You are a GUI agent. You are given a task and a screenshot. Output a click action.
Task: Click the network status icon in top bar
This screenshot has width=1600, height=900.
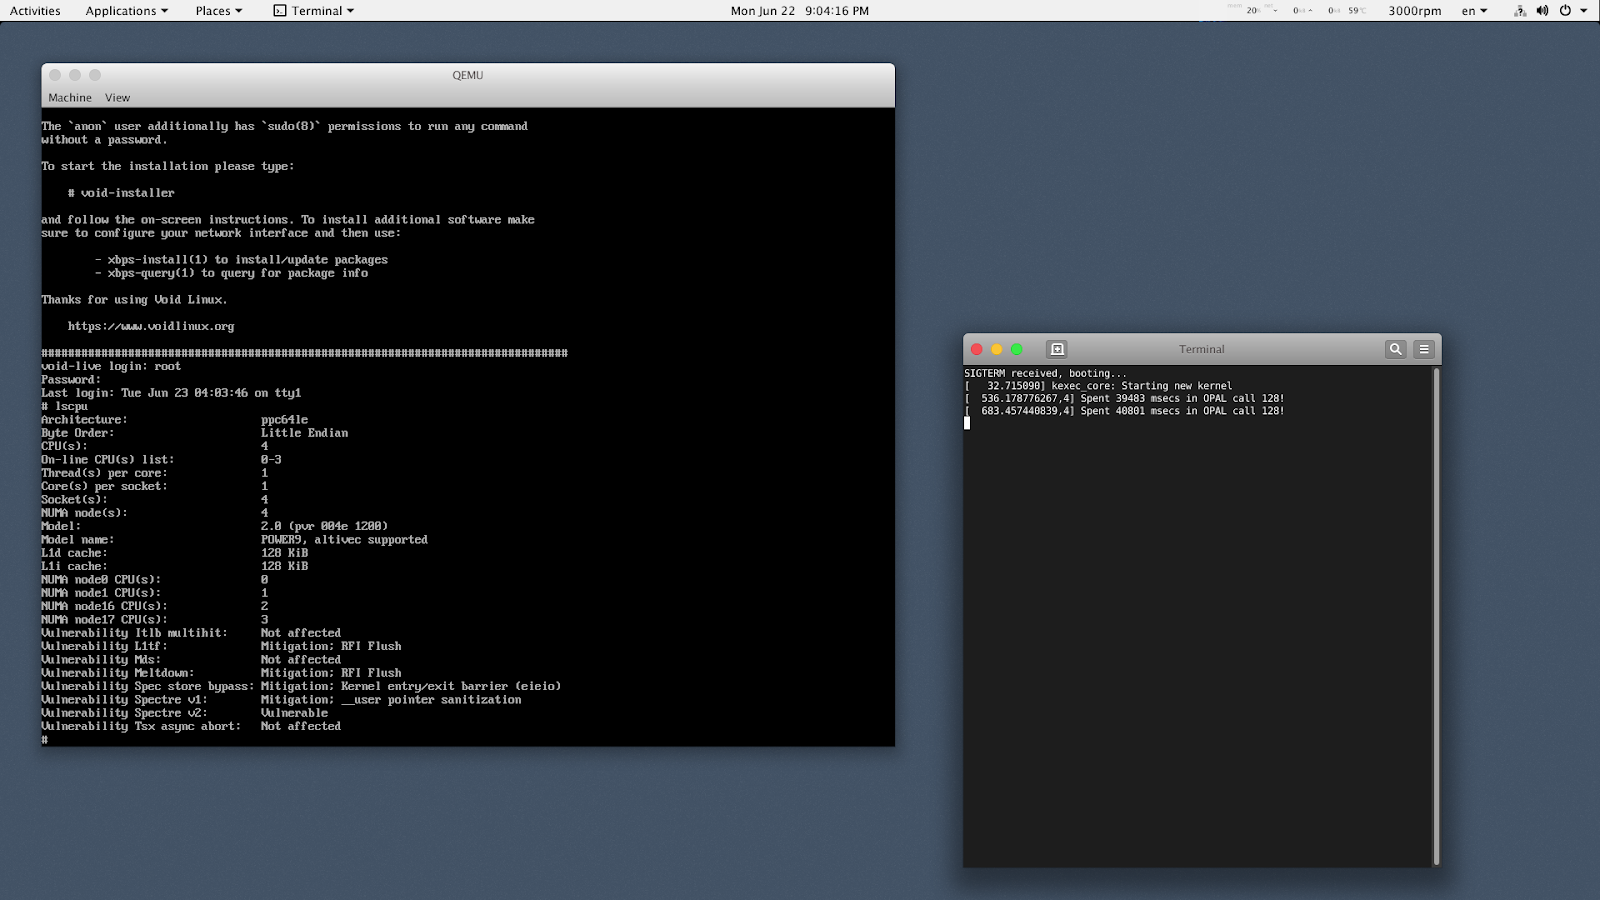1520,11
